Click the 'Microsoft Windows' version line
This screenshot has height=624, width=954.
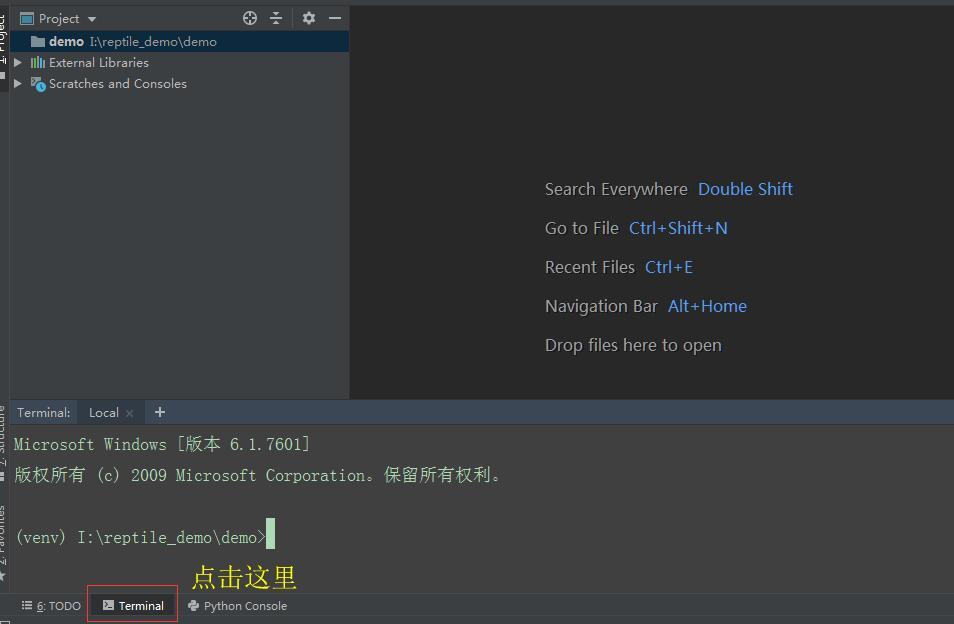pyautogui.click(x=162, y=444)
